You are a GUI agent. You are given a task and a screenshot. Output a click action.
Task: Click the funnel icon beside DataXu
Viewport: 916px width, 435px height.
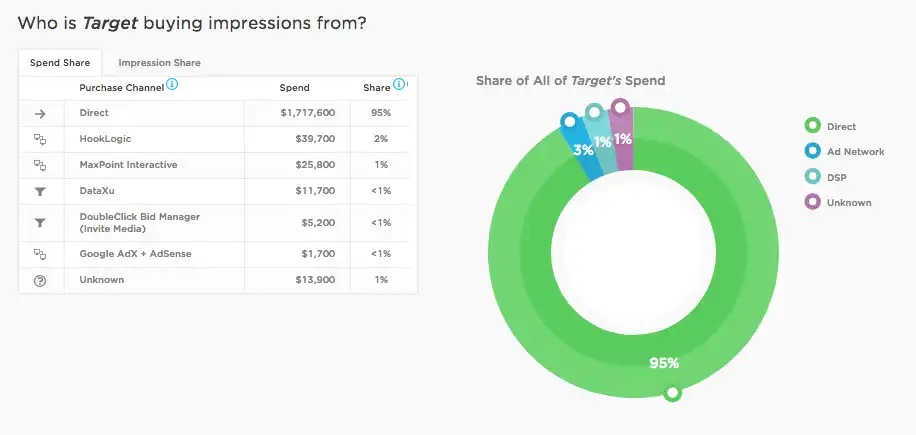(x=40, y=191)
